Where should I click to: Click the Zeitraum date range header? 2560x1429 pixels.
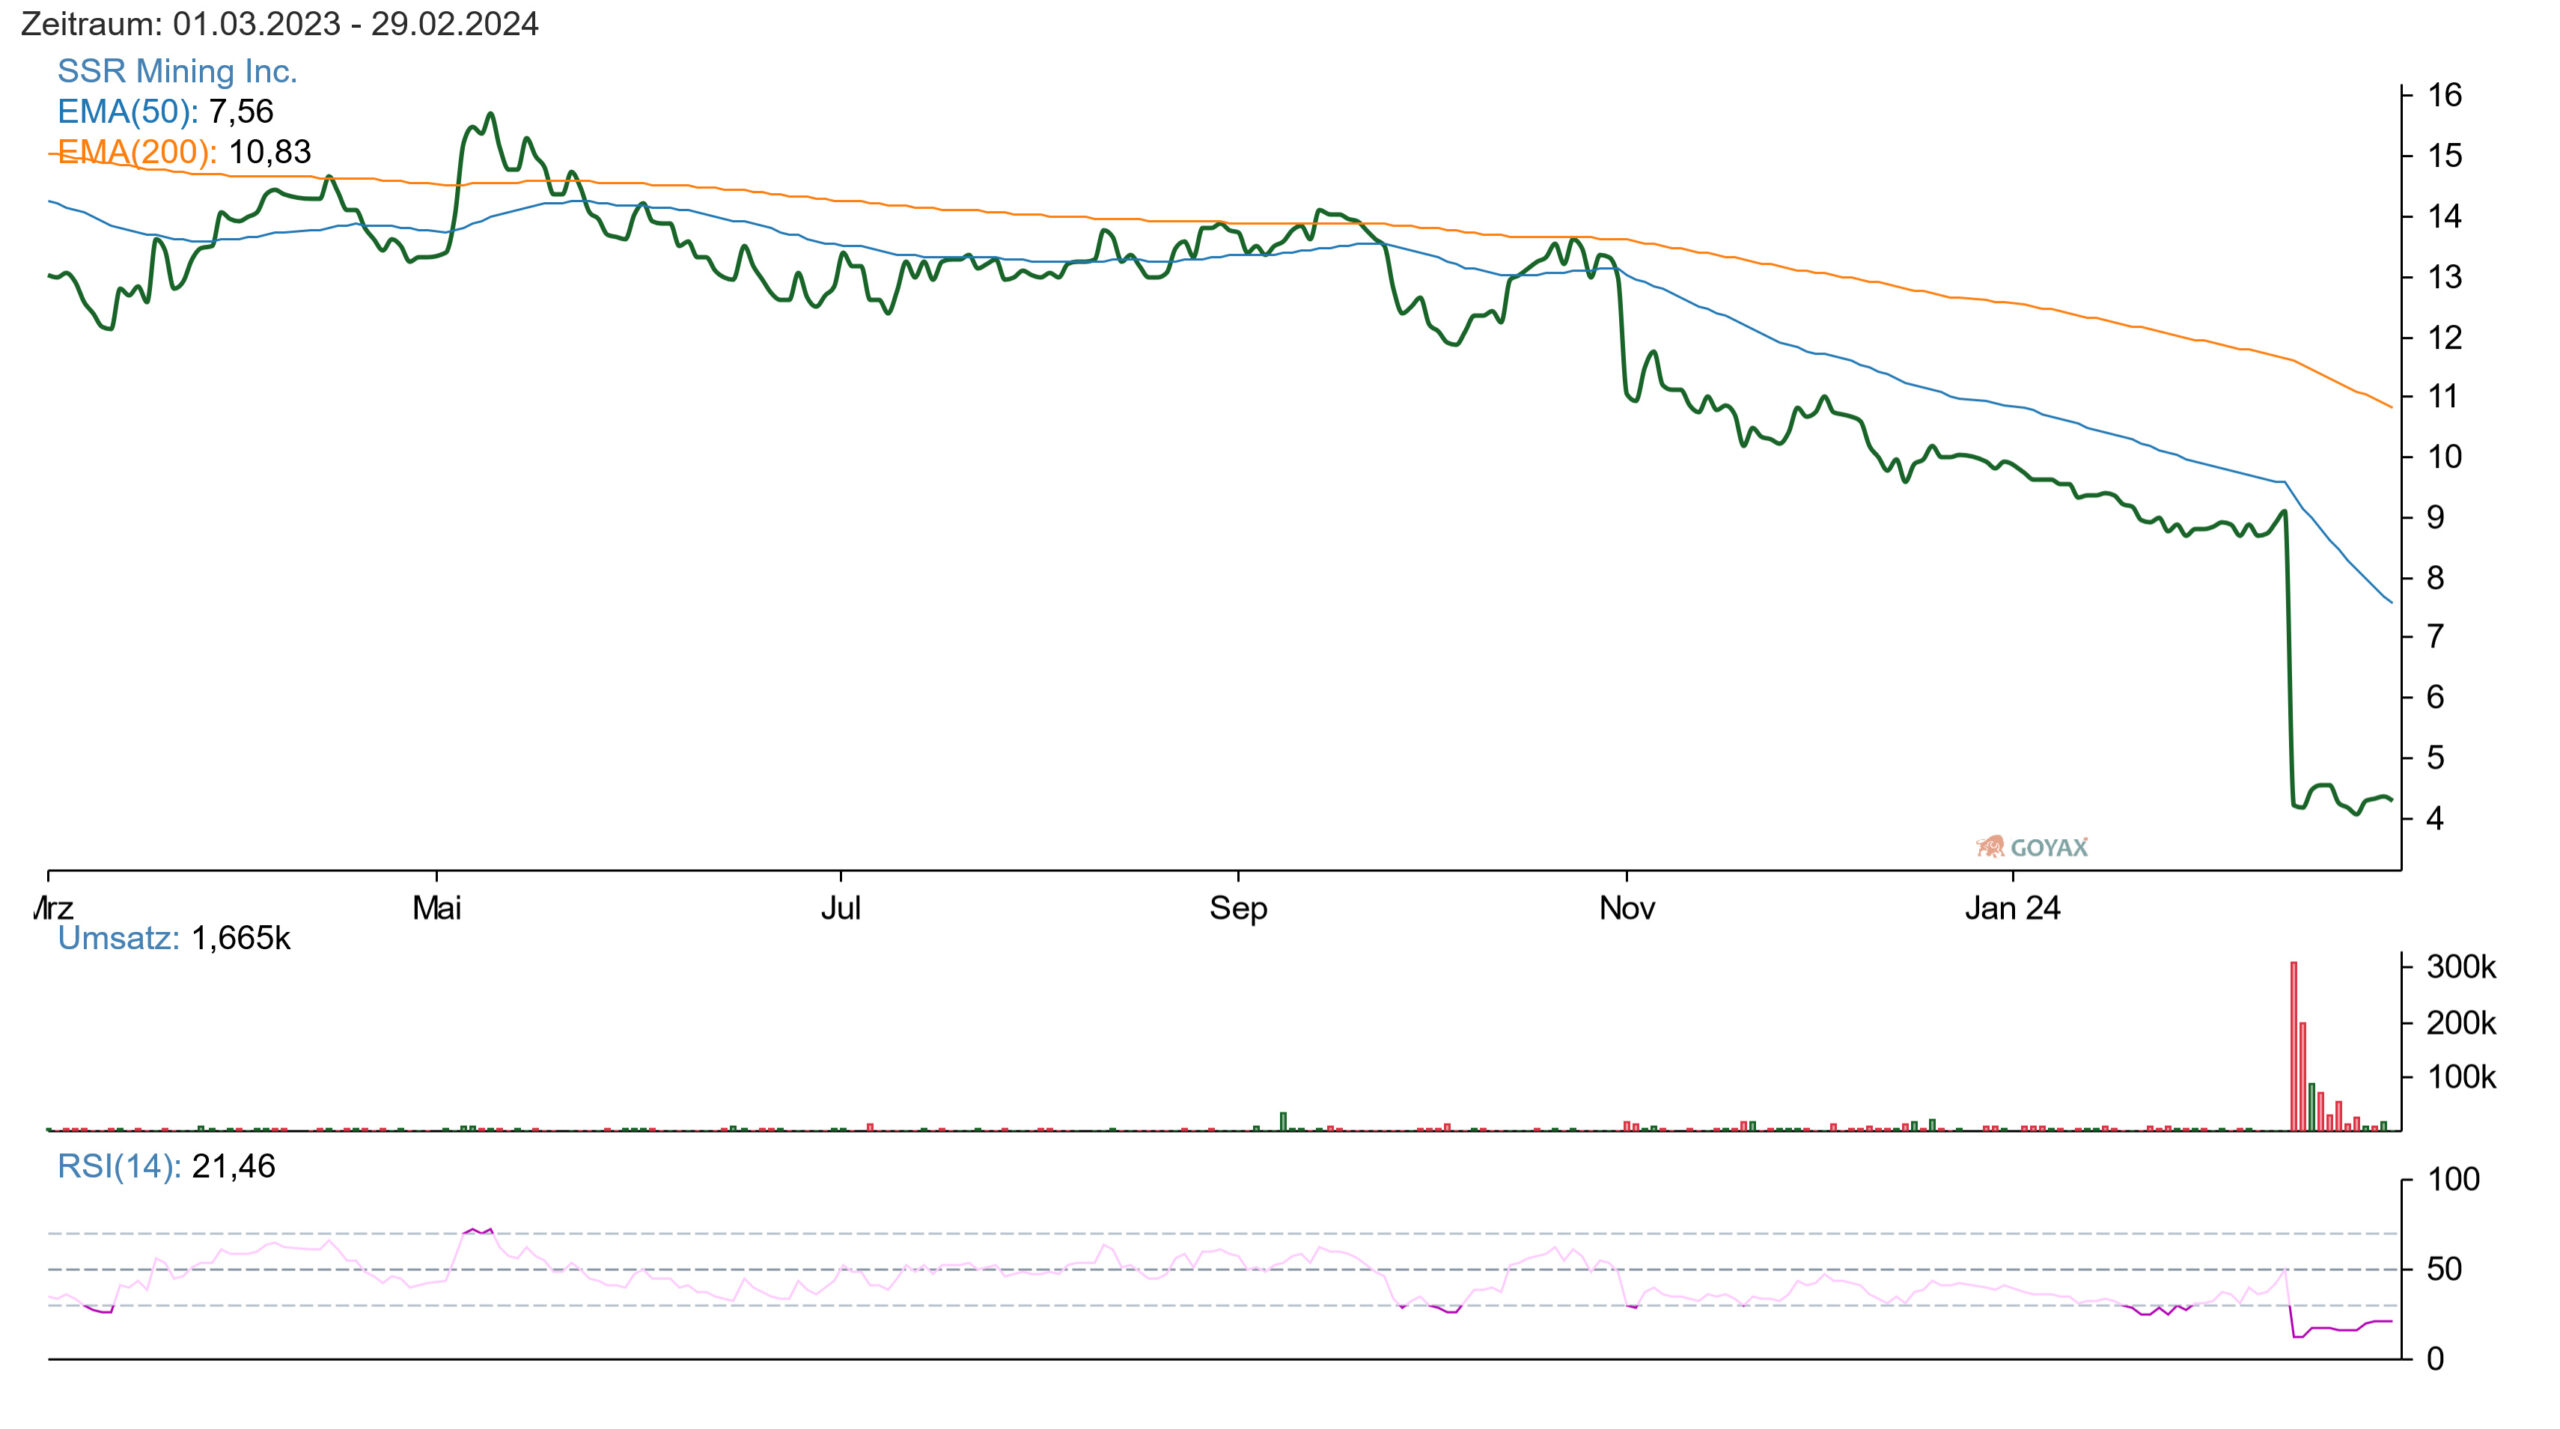point(279,23)
